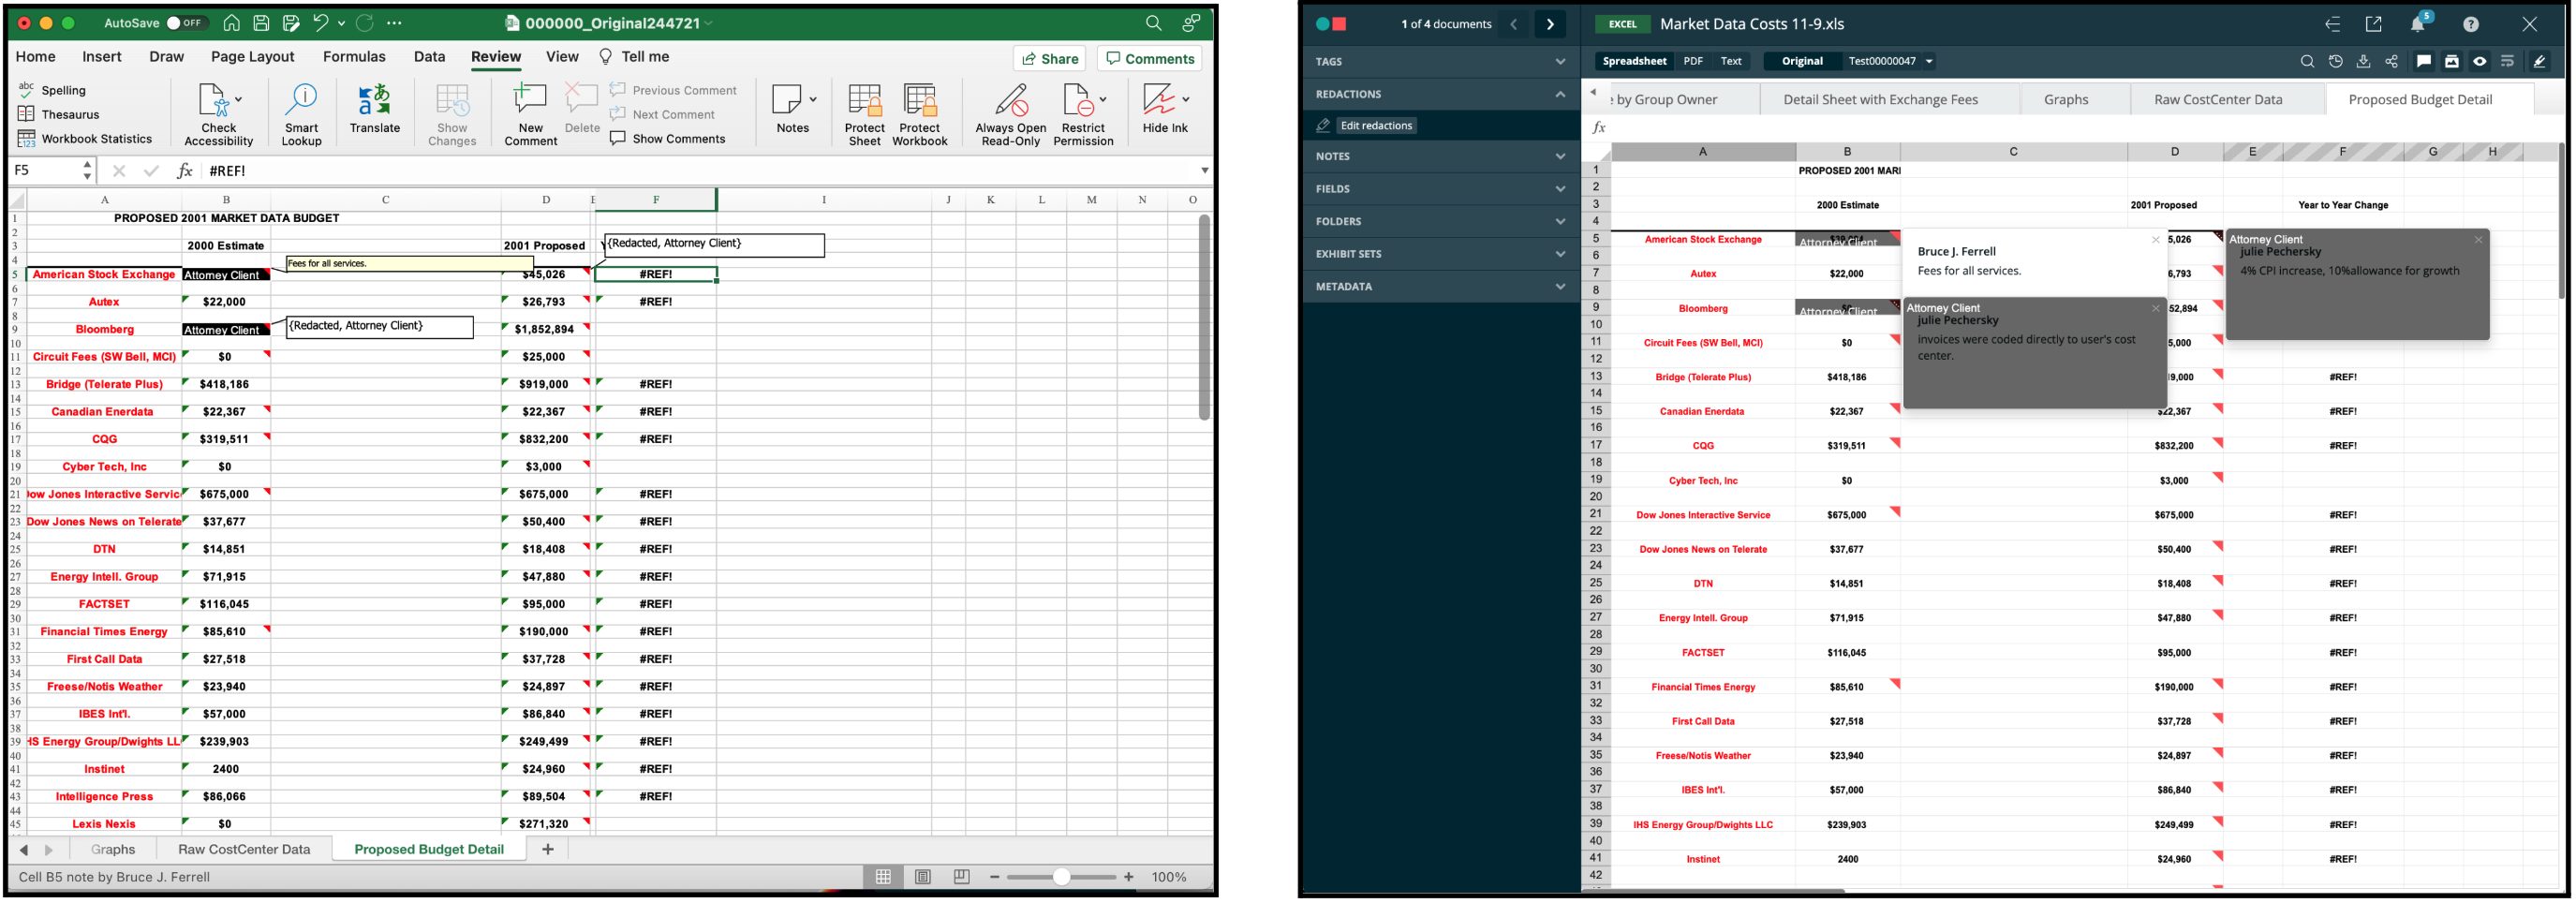Click the viewer search magnifier icon
The image size is (2576, 903).
point(2307,62)
